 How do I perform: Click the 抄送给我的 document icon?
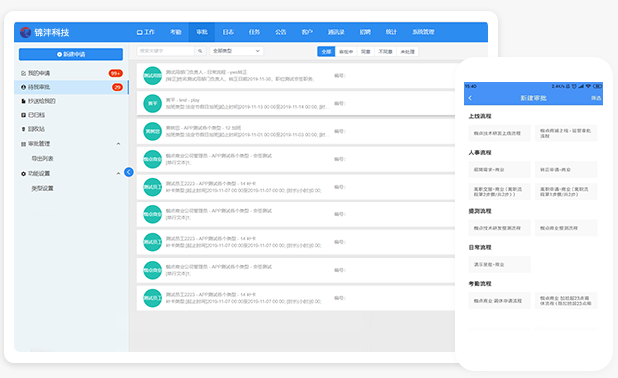(23, 101)
